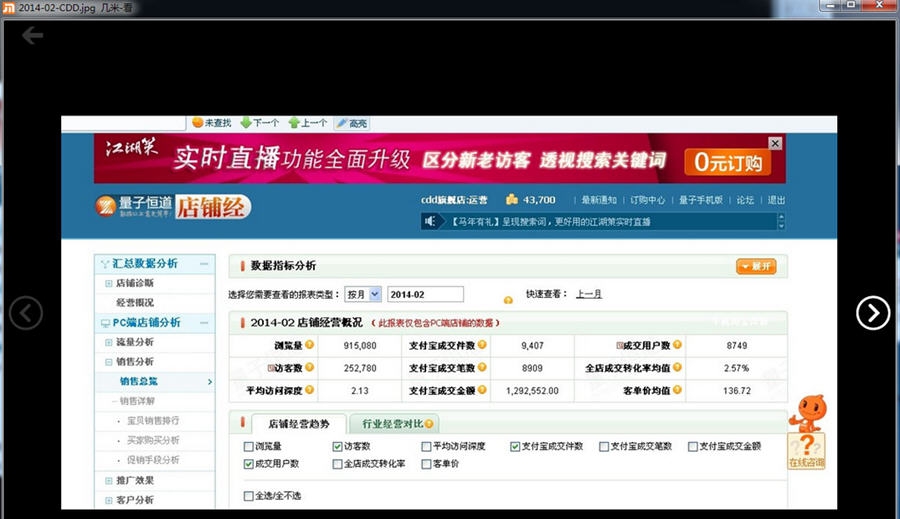Close the 江湖策 red banner ad
Viewport: 900px width, 519px height.
[x=775, y=144]
